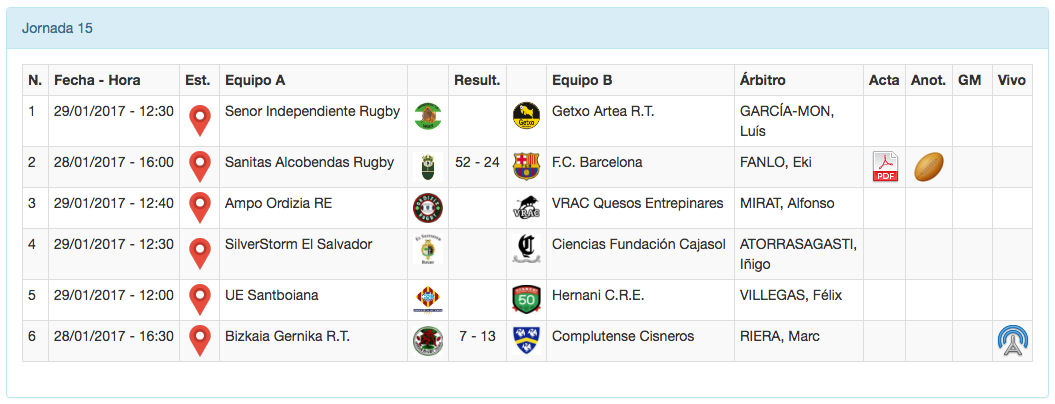Select SilverStorm El Salvador team name

click(x=298, y=245)
